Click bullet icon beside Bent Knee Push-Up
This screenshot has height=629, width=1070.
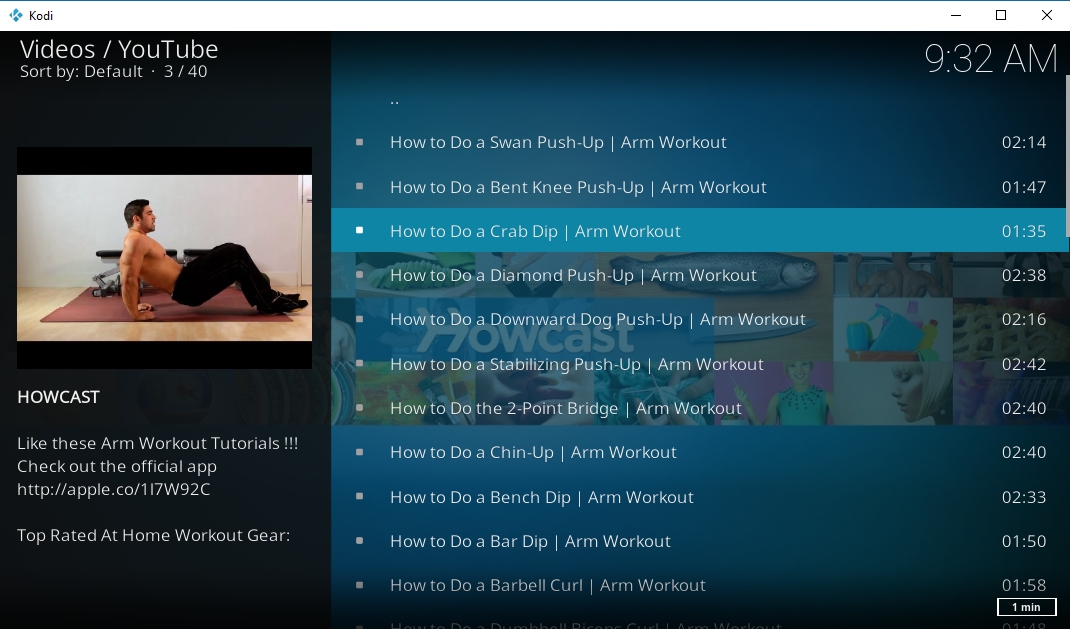[x=360, y=186]
